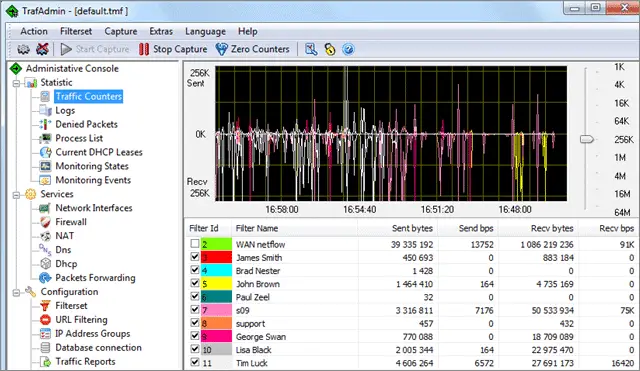The image size is (640, 371).
Task: Click the Network Interfaces icon
Action: [45, 208]
